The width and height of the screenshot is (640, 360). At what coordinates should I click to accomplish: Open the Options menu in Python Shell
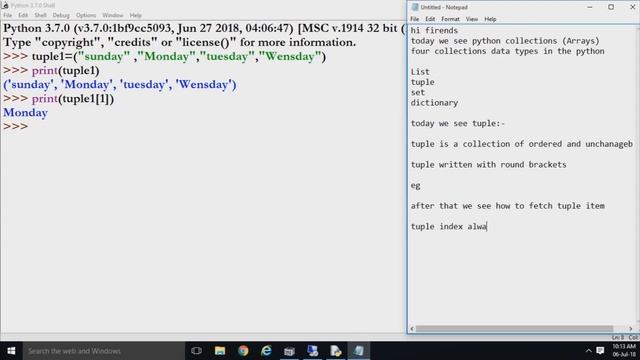[86, 15]
